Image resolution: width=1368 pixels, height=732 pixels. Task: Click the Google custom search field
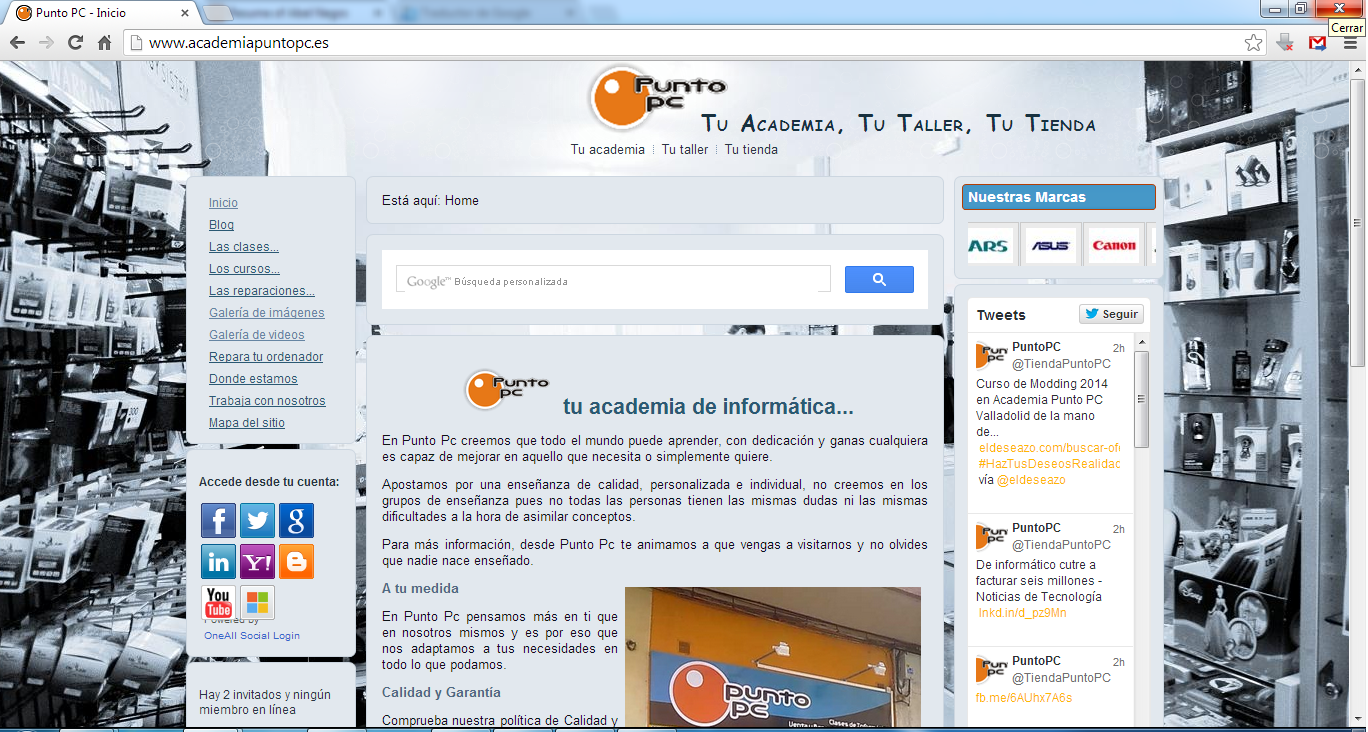point(613,280)
